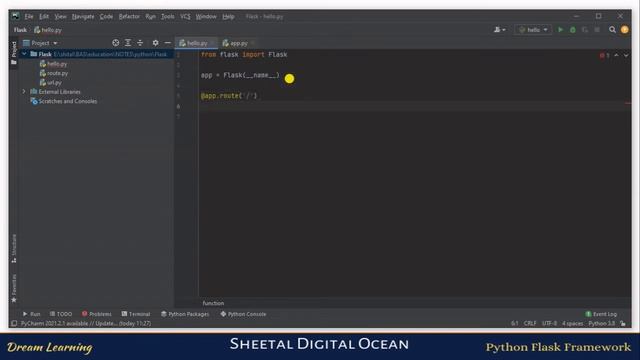640x360 pixels.
Task: Go to next highlighted error arrow
Action: (x=626, y=55)
